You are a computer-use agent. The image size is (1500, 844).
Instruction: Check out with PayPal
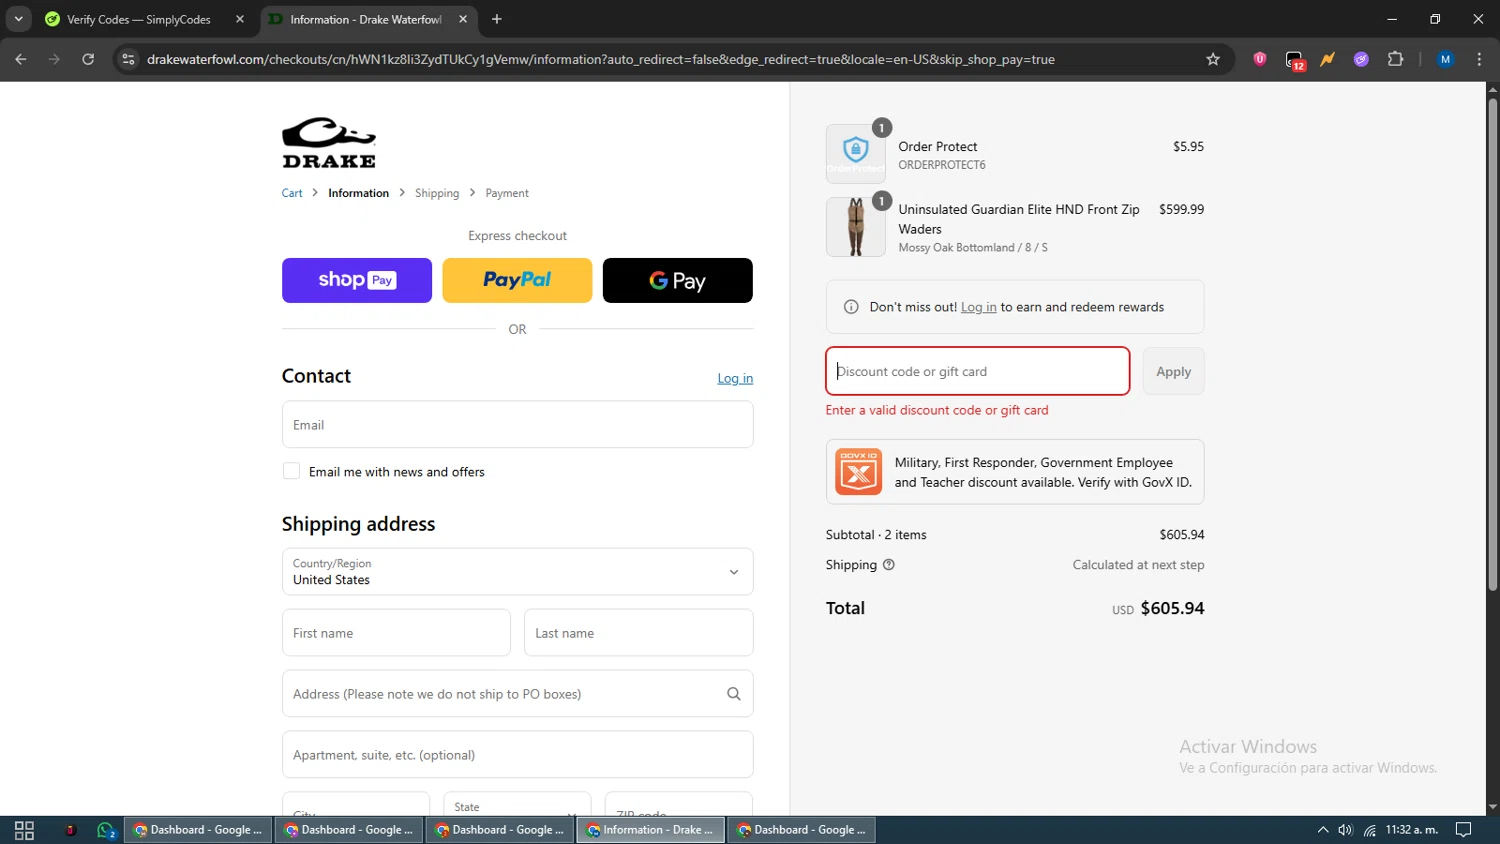coord(517,280)
